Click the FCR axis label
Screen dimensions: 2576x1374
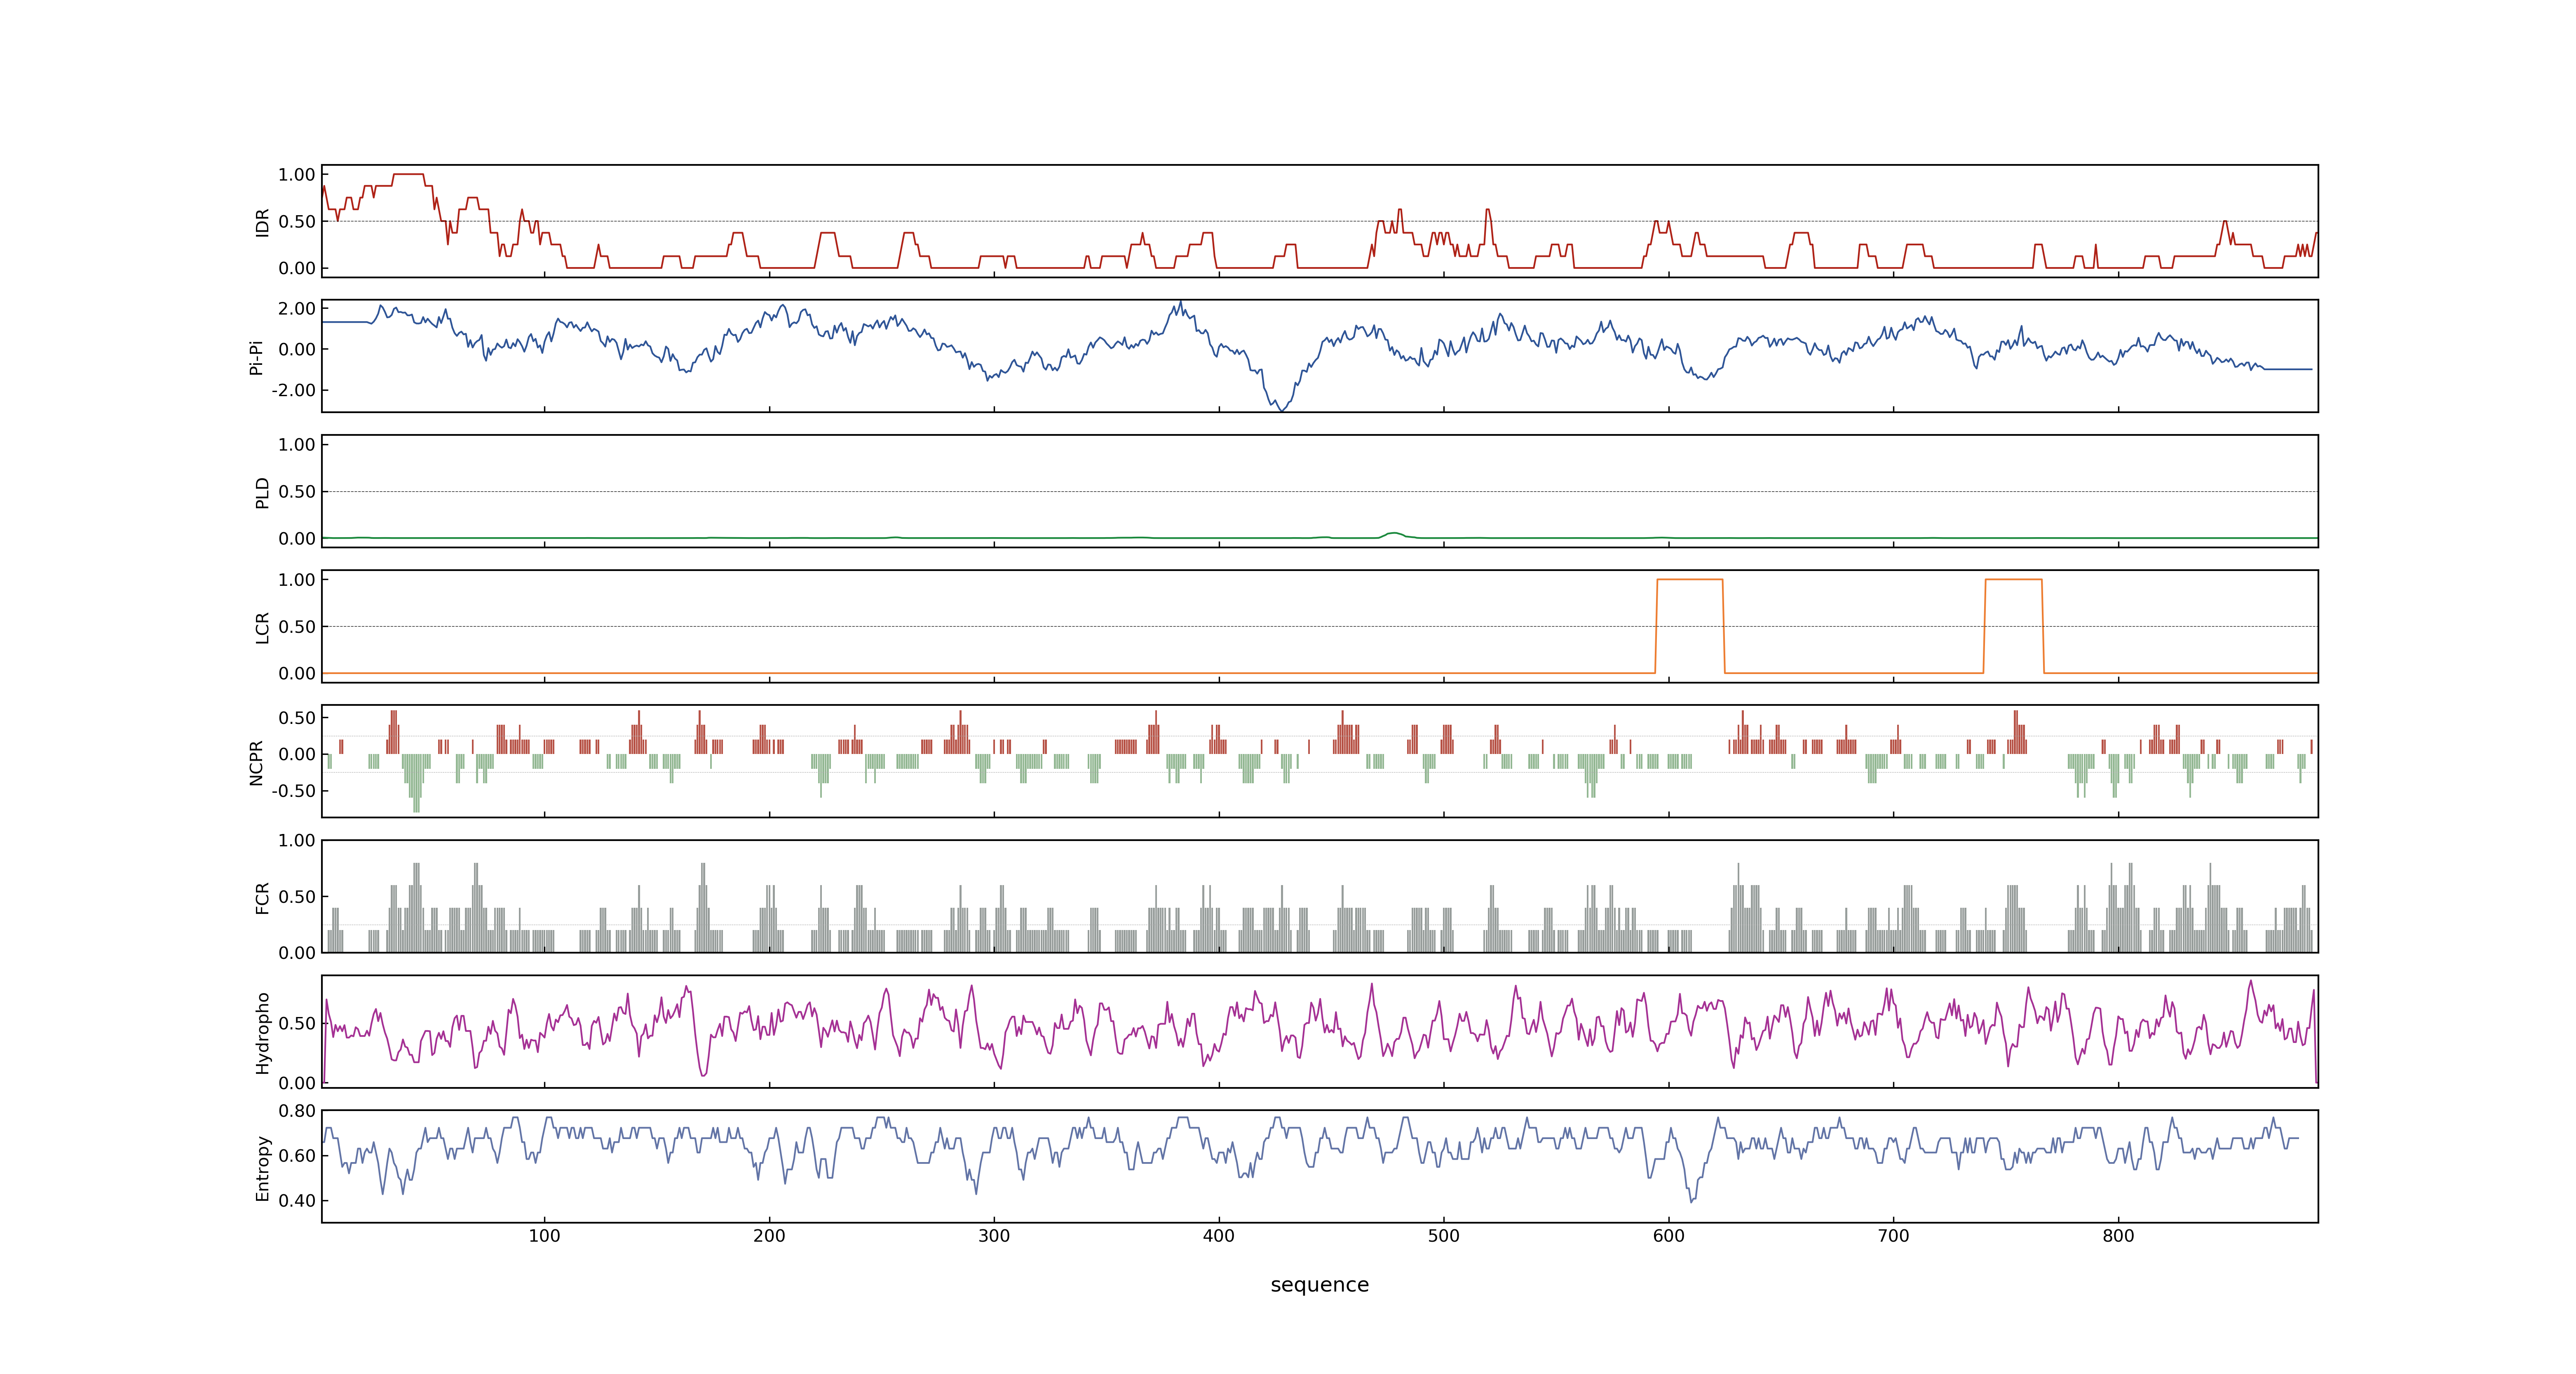click(262, 897)
